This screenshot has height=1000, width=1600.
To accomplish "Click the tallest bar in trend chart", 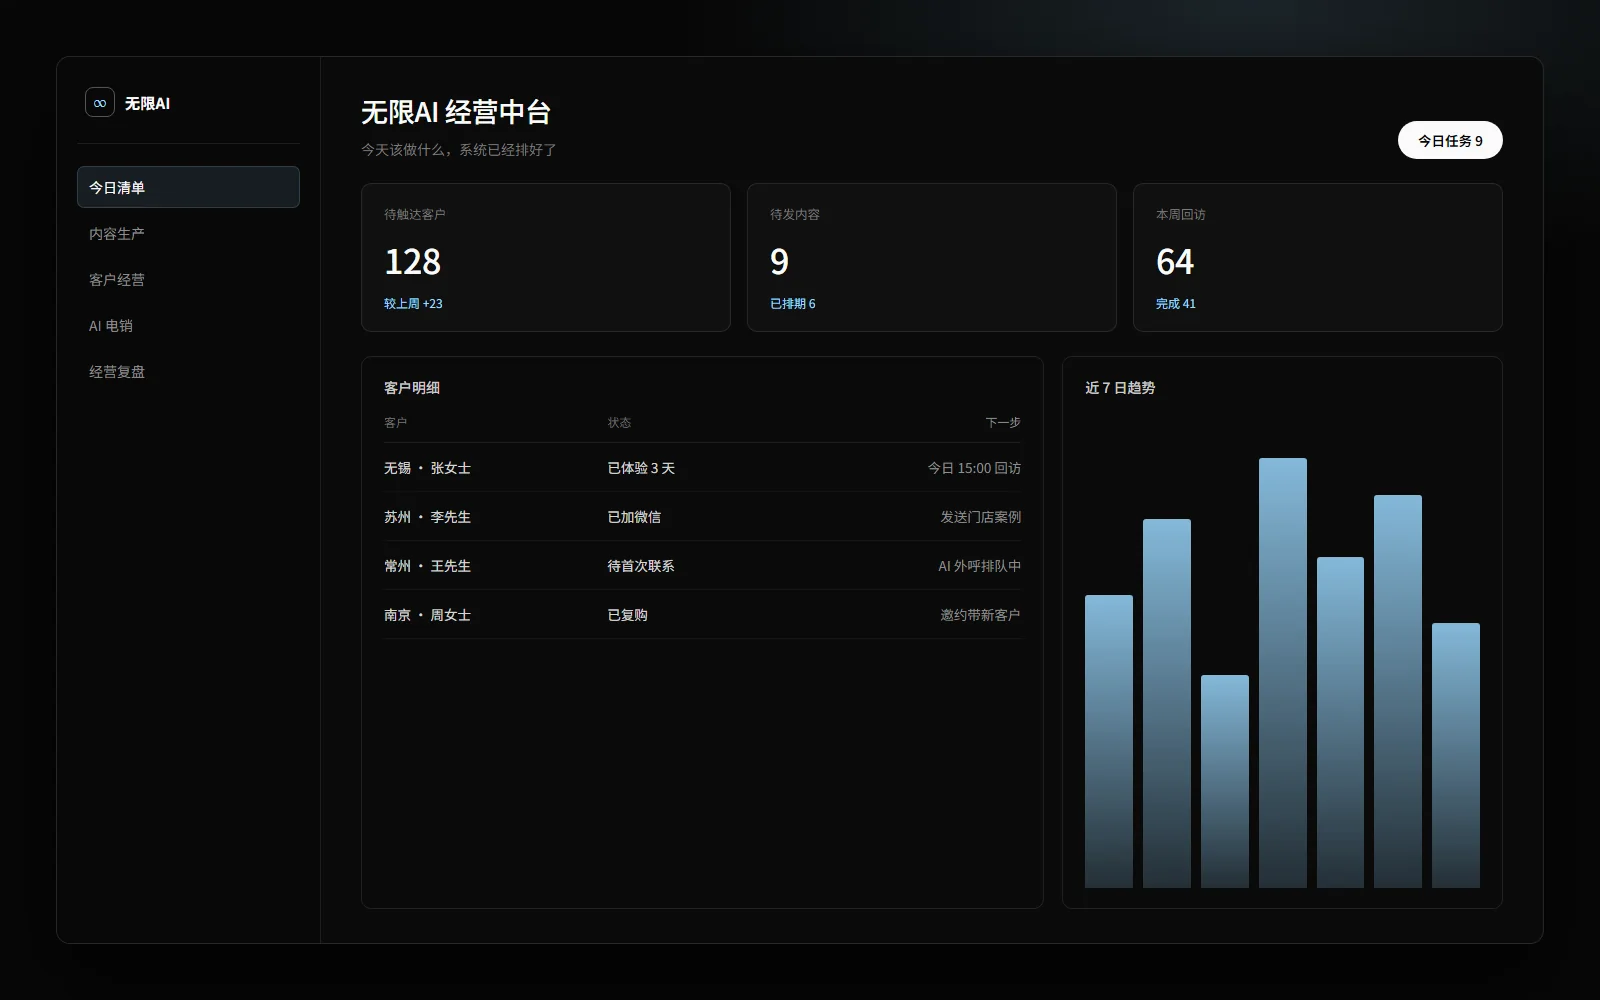I will tap(1283, 673).
